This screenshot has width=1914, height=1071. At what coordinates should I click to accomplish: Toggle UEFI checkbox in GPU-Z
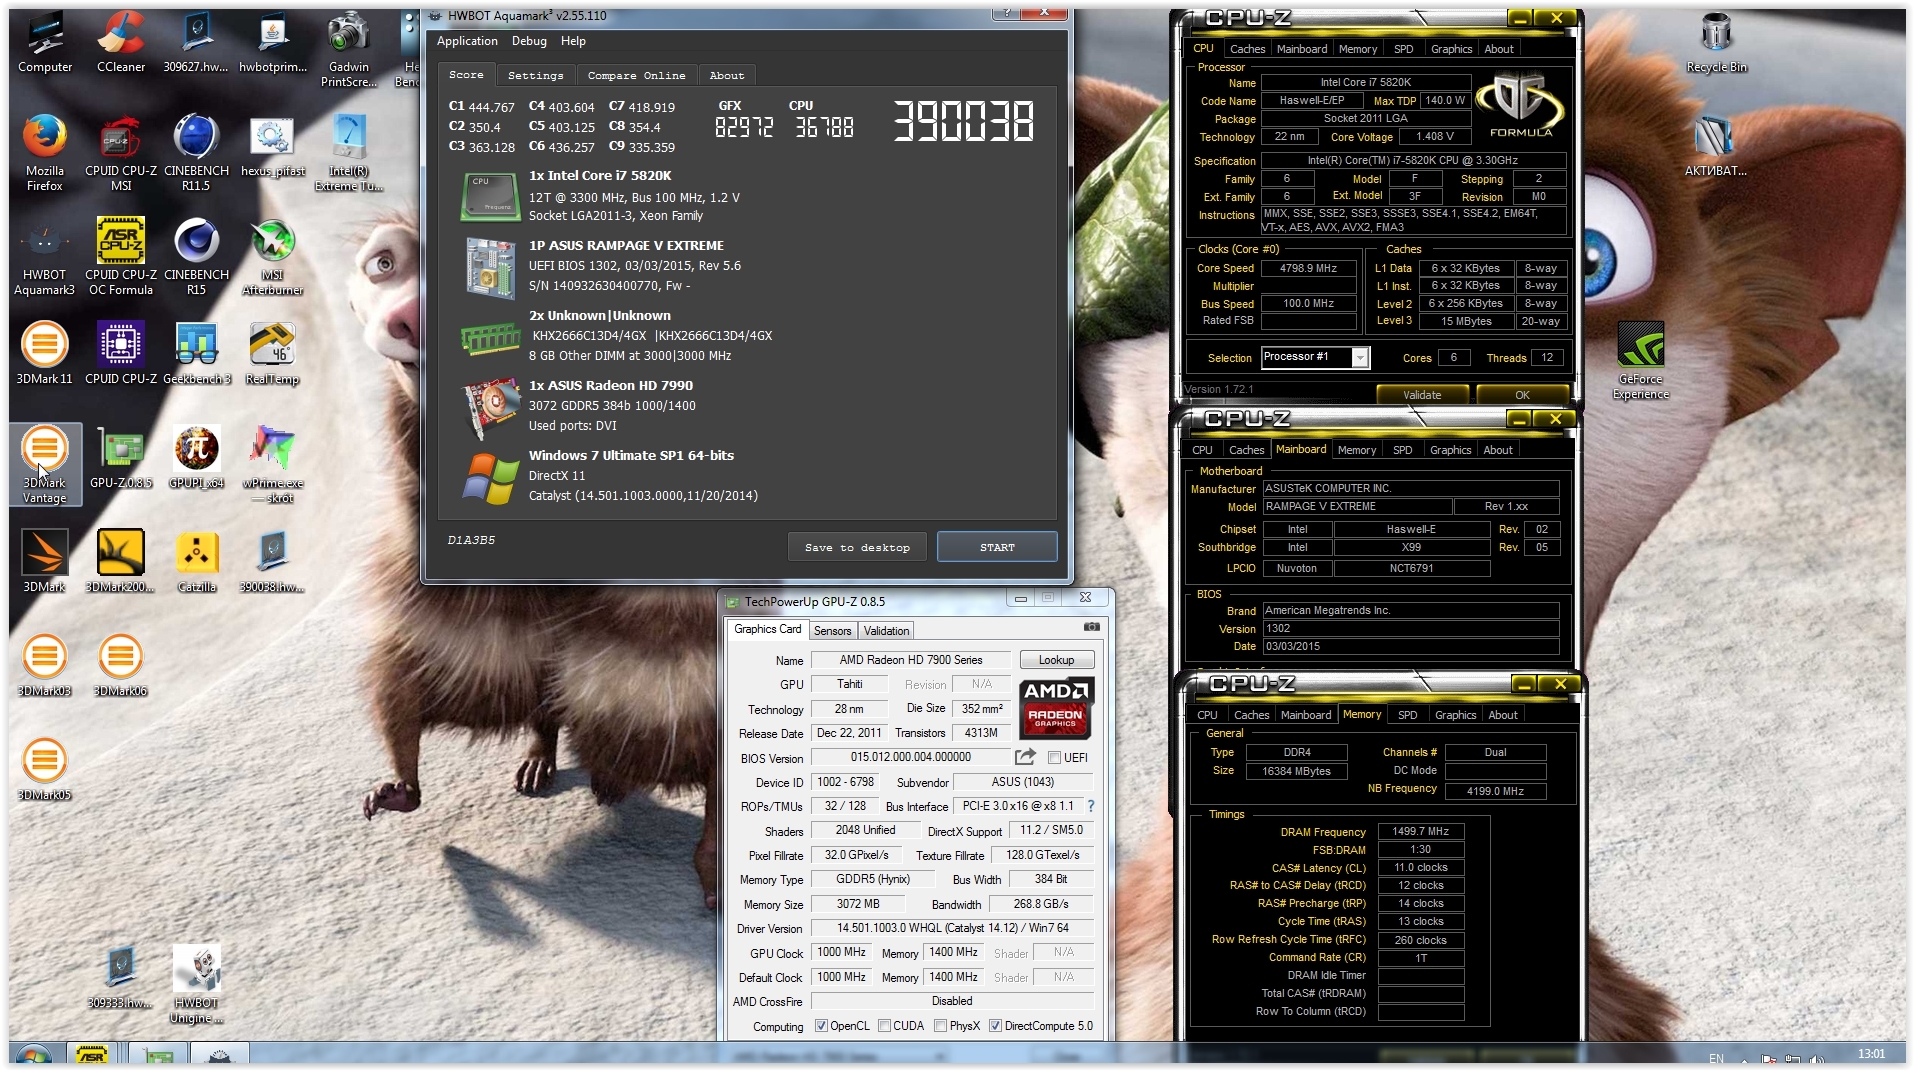pos(1054,758)
